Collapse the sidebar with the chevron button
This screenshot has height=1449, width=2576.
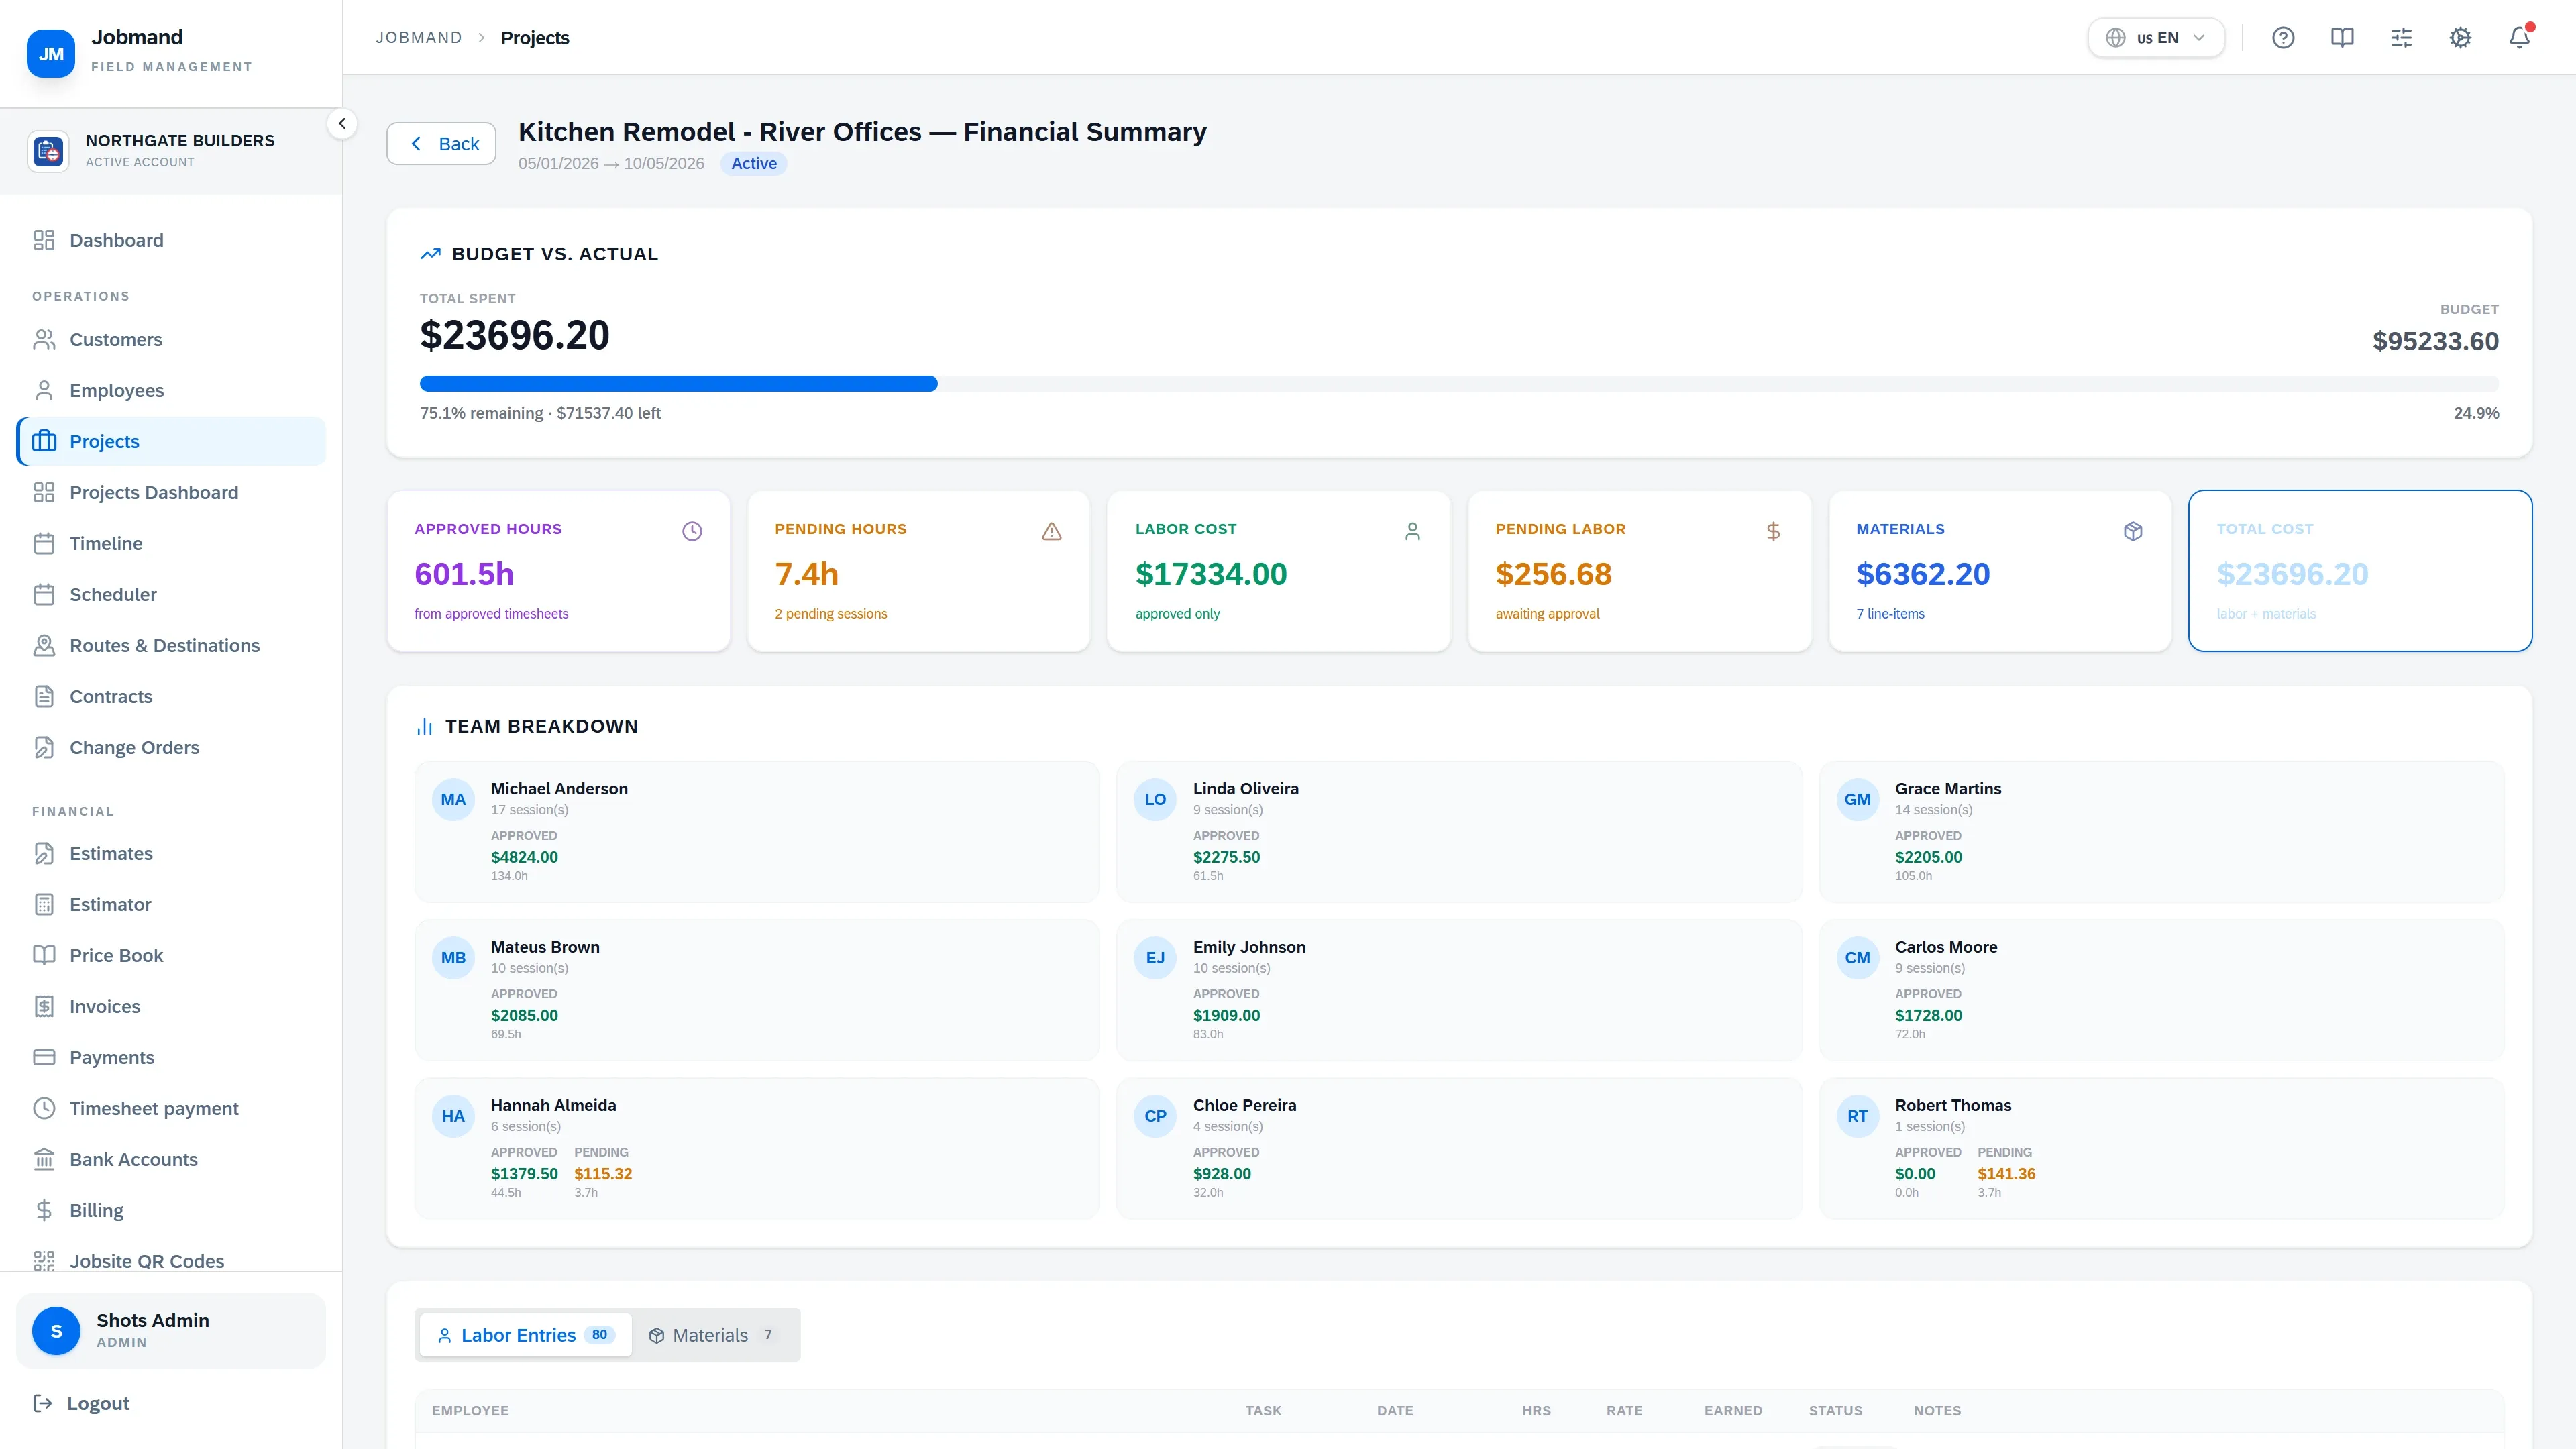click(342, 124)
